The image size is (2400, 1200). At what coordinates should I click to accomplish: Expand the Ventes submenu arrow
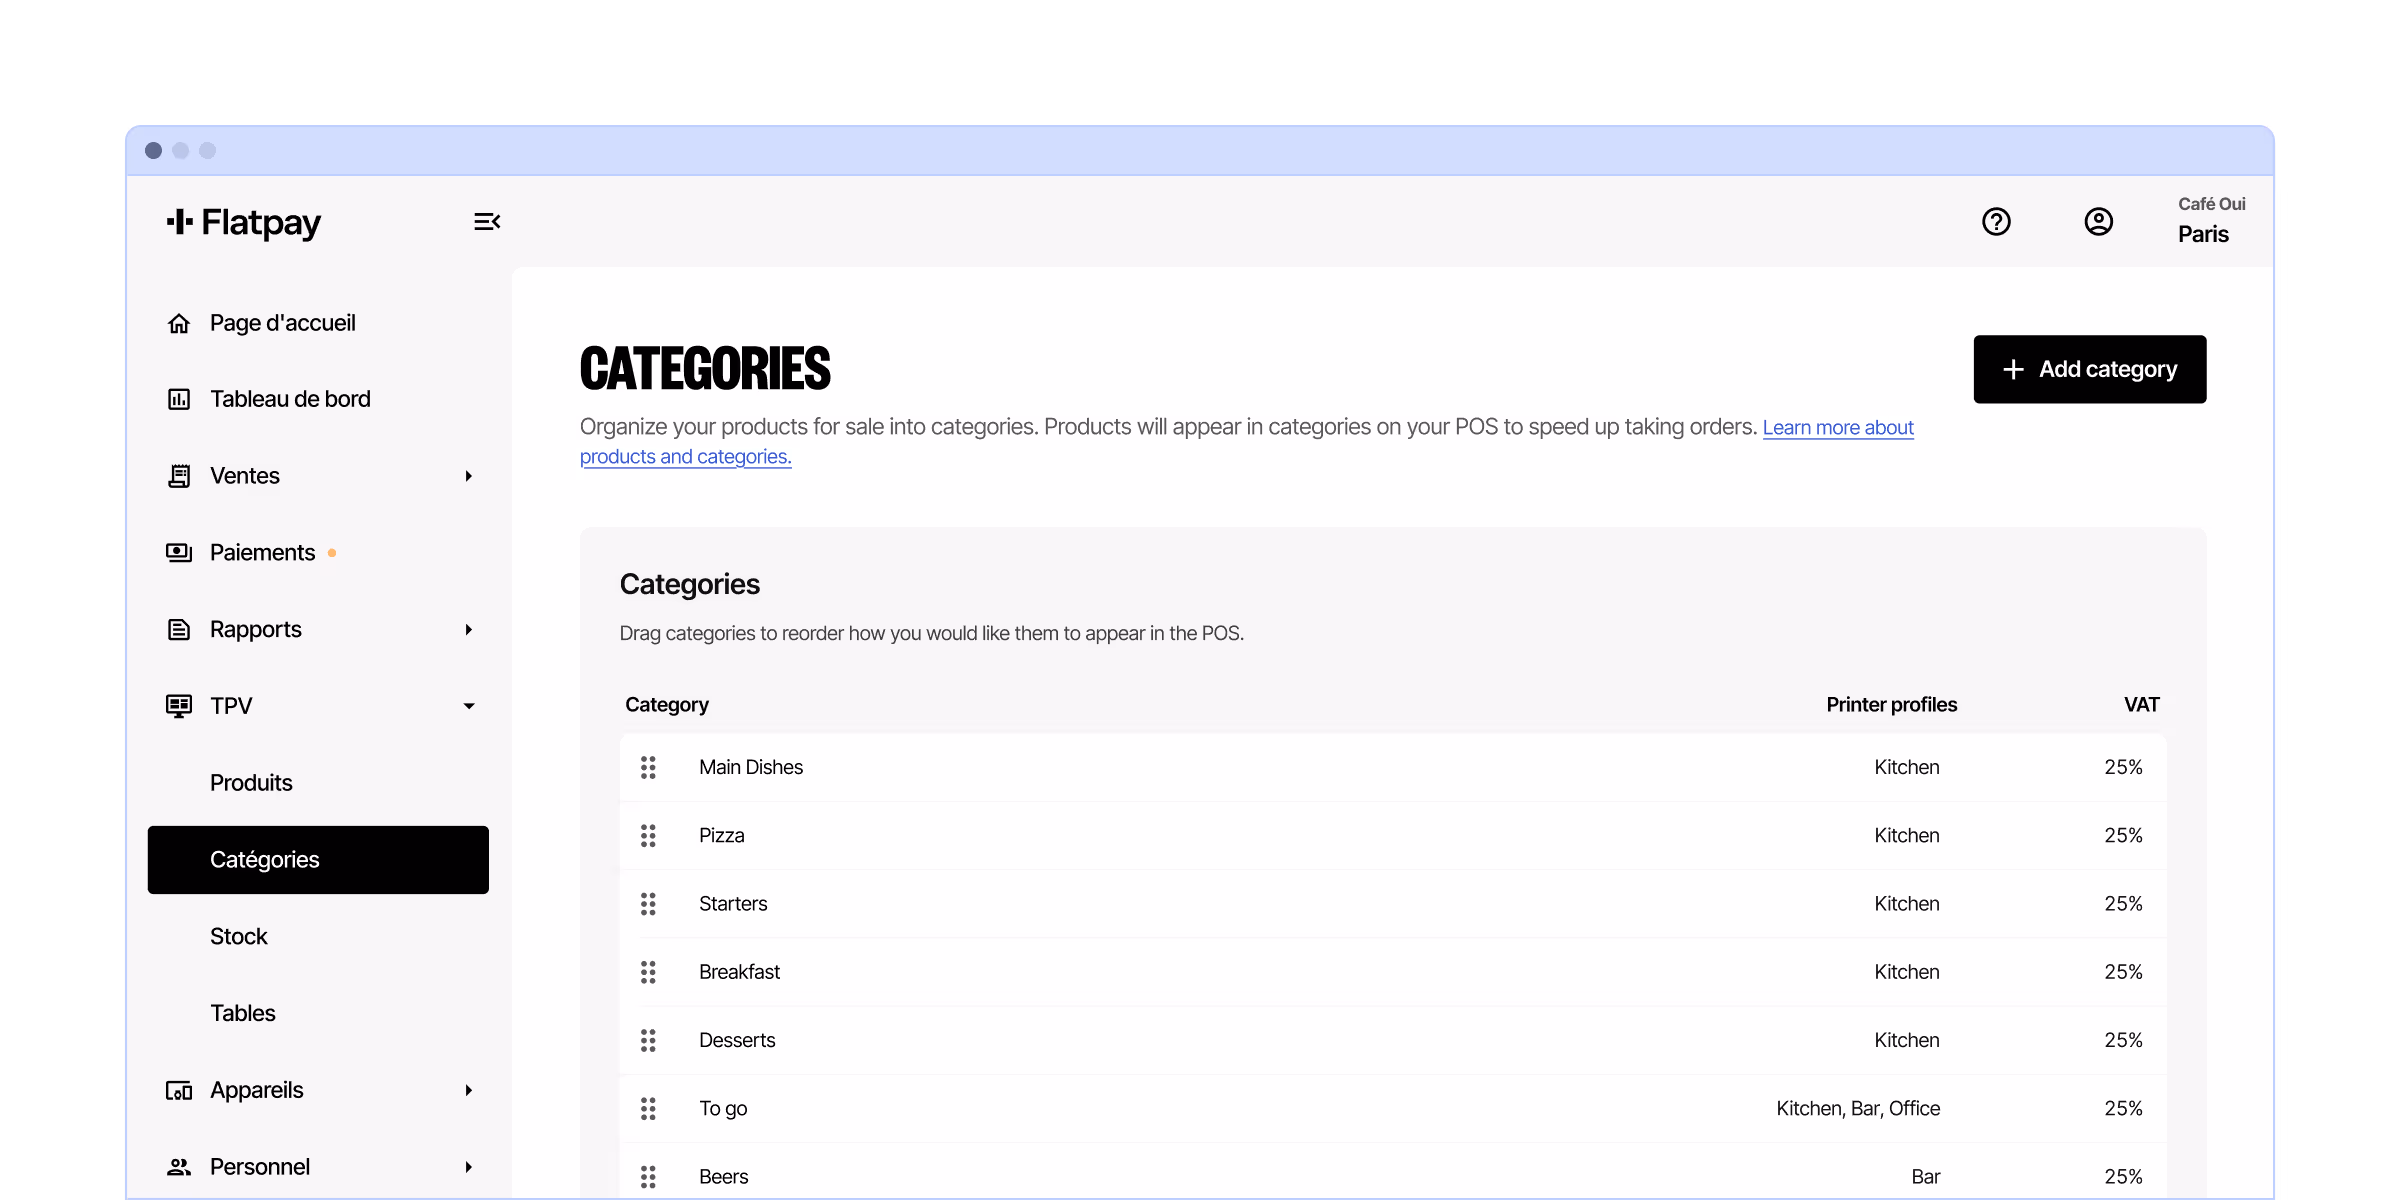coord(468,476)
